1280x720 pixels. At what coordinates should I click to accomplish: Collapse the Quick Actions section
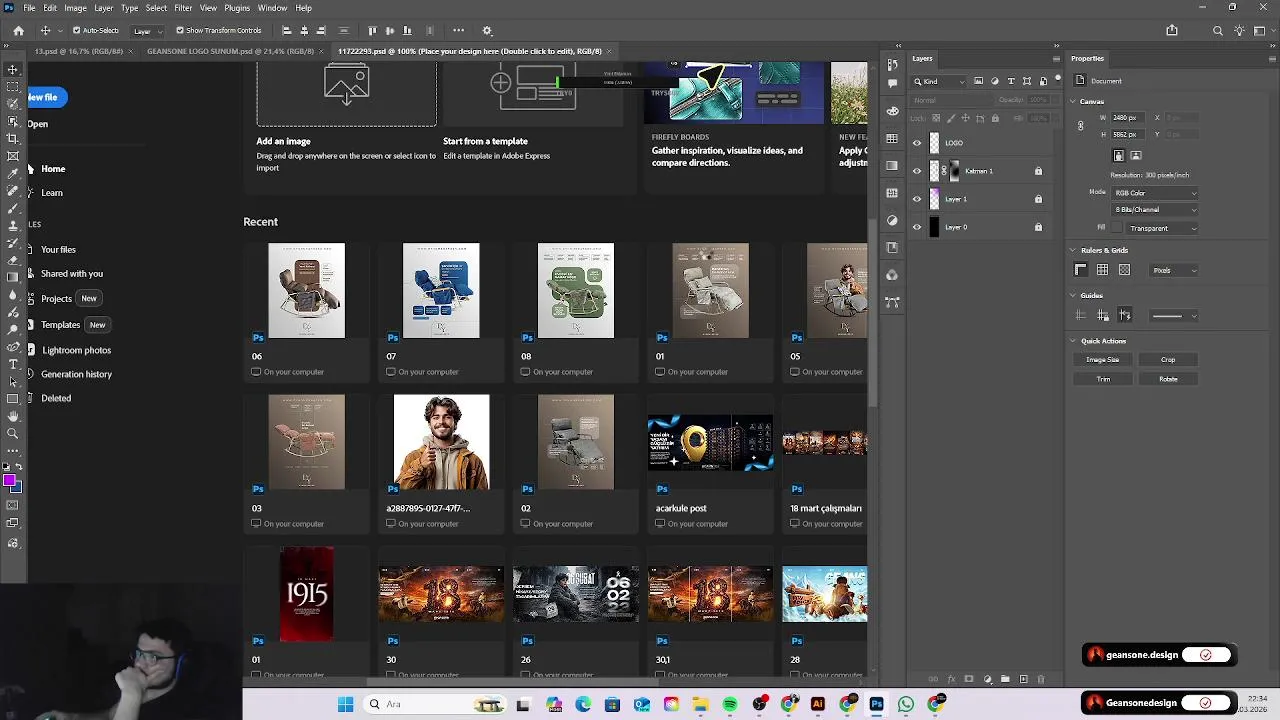click(x=1073, y=341)
